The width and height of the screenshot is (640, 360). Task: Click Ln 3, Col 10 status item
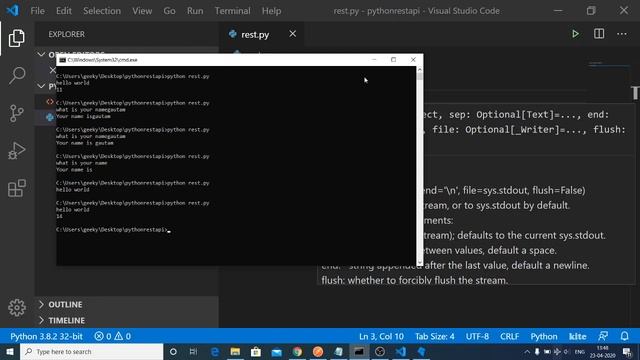coord(381,336)
